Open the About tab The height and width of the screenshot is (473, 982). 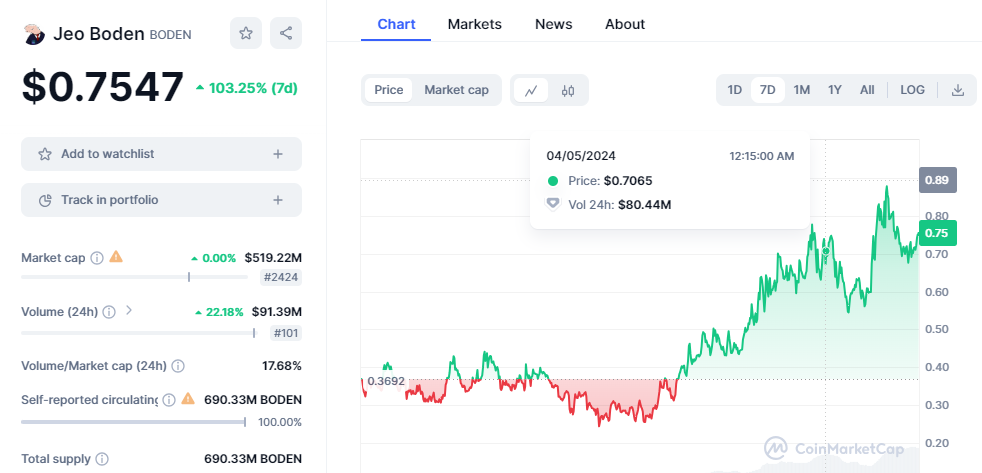[x=625, y=24]
